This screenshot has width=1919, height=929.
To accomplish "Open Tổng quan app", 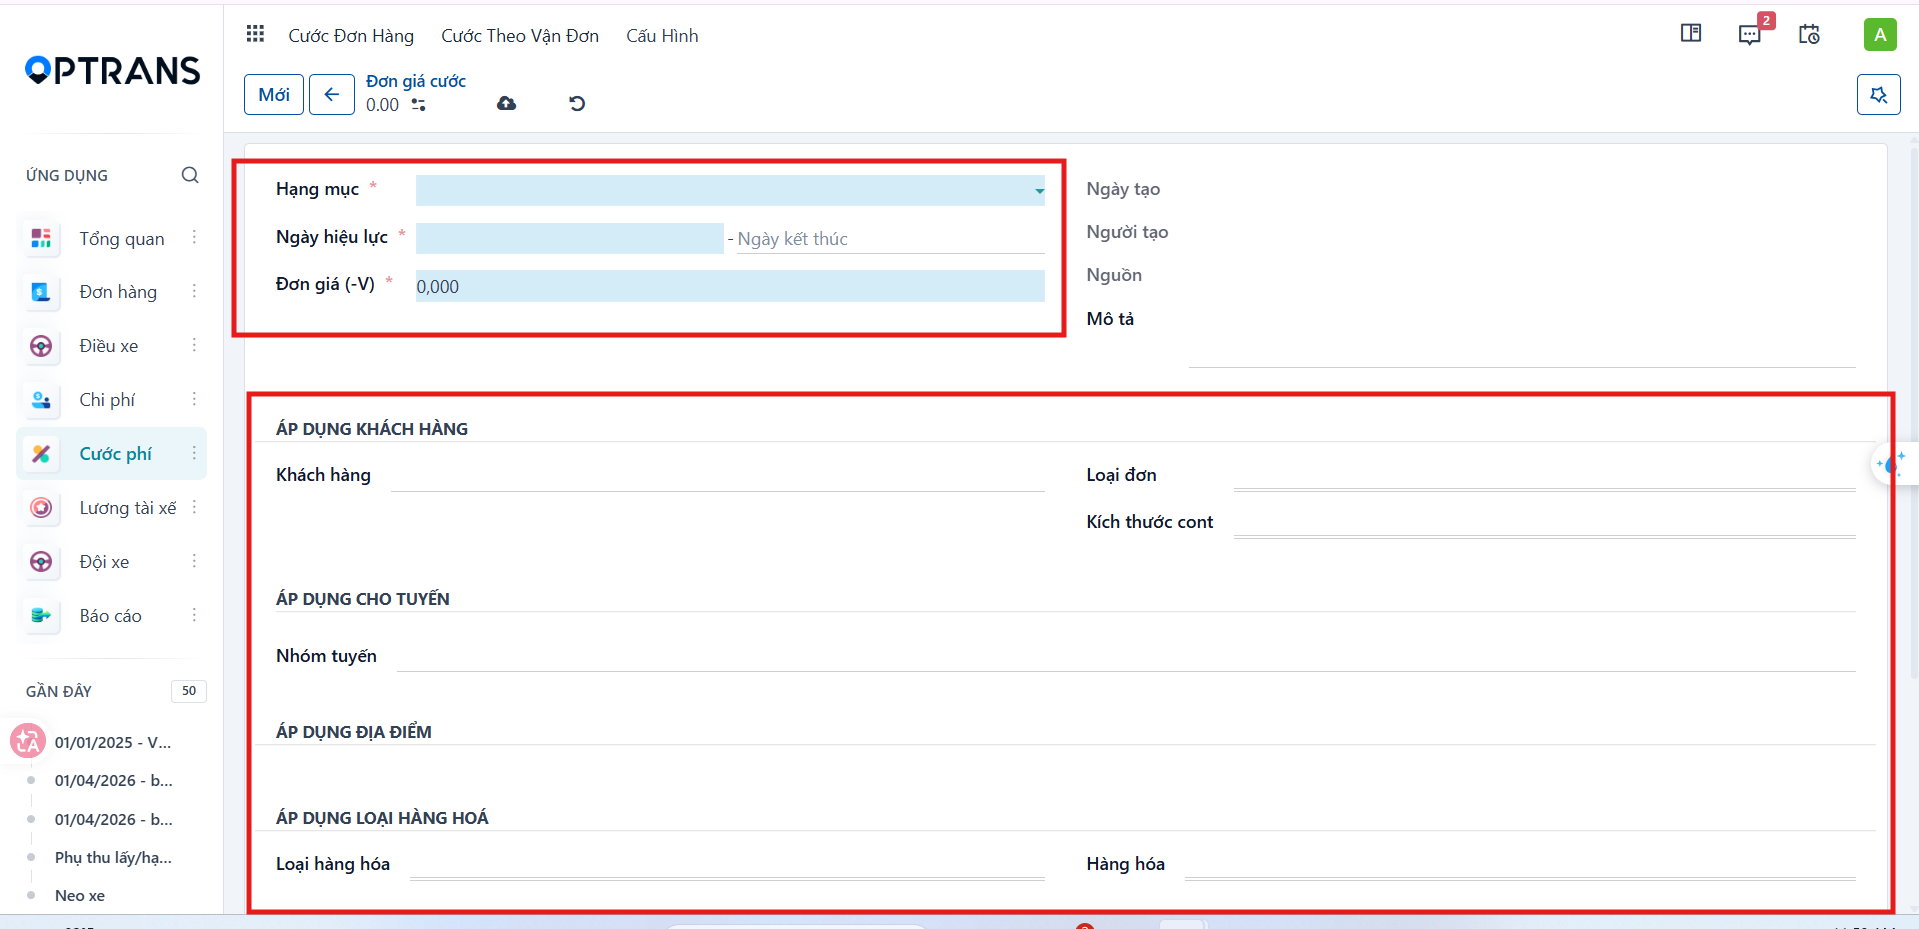I will pyautogui.click(x=122, y=239).
